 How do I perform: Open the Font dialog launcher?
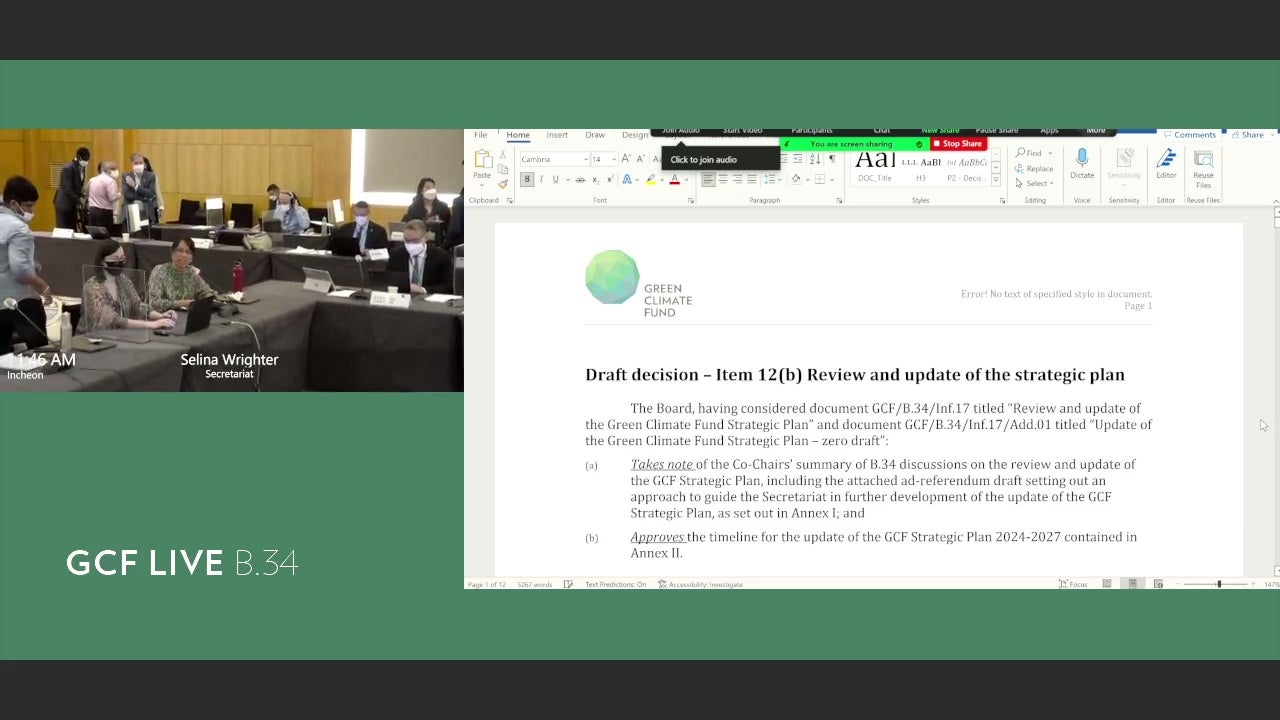pyautogui.click(x=690, y=200)
